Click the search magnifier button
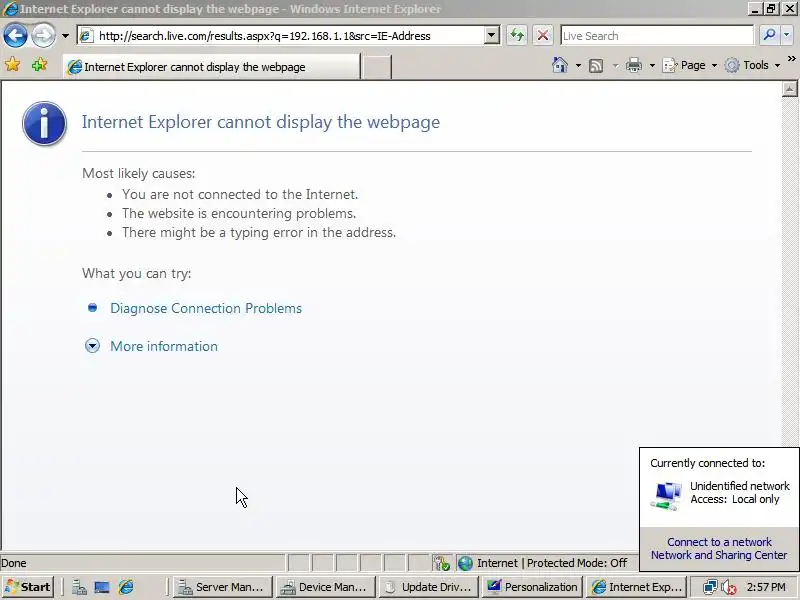The image size is (800, 600). click(x=769, y=35)
